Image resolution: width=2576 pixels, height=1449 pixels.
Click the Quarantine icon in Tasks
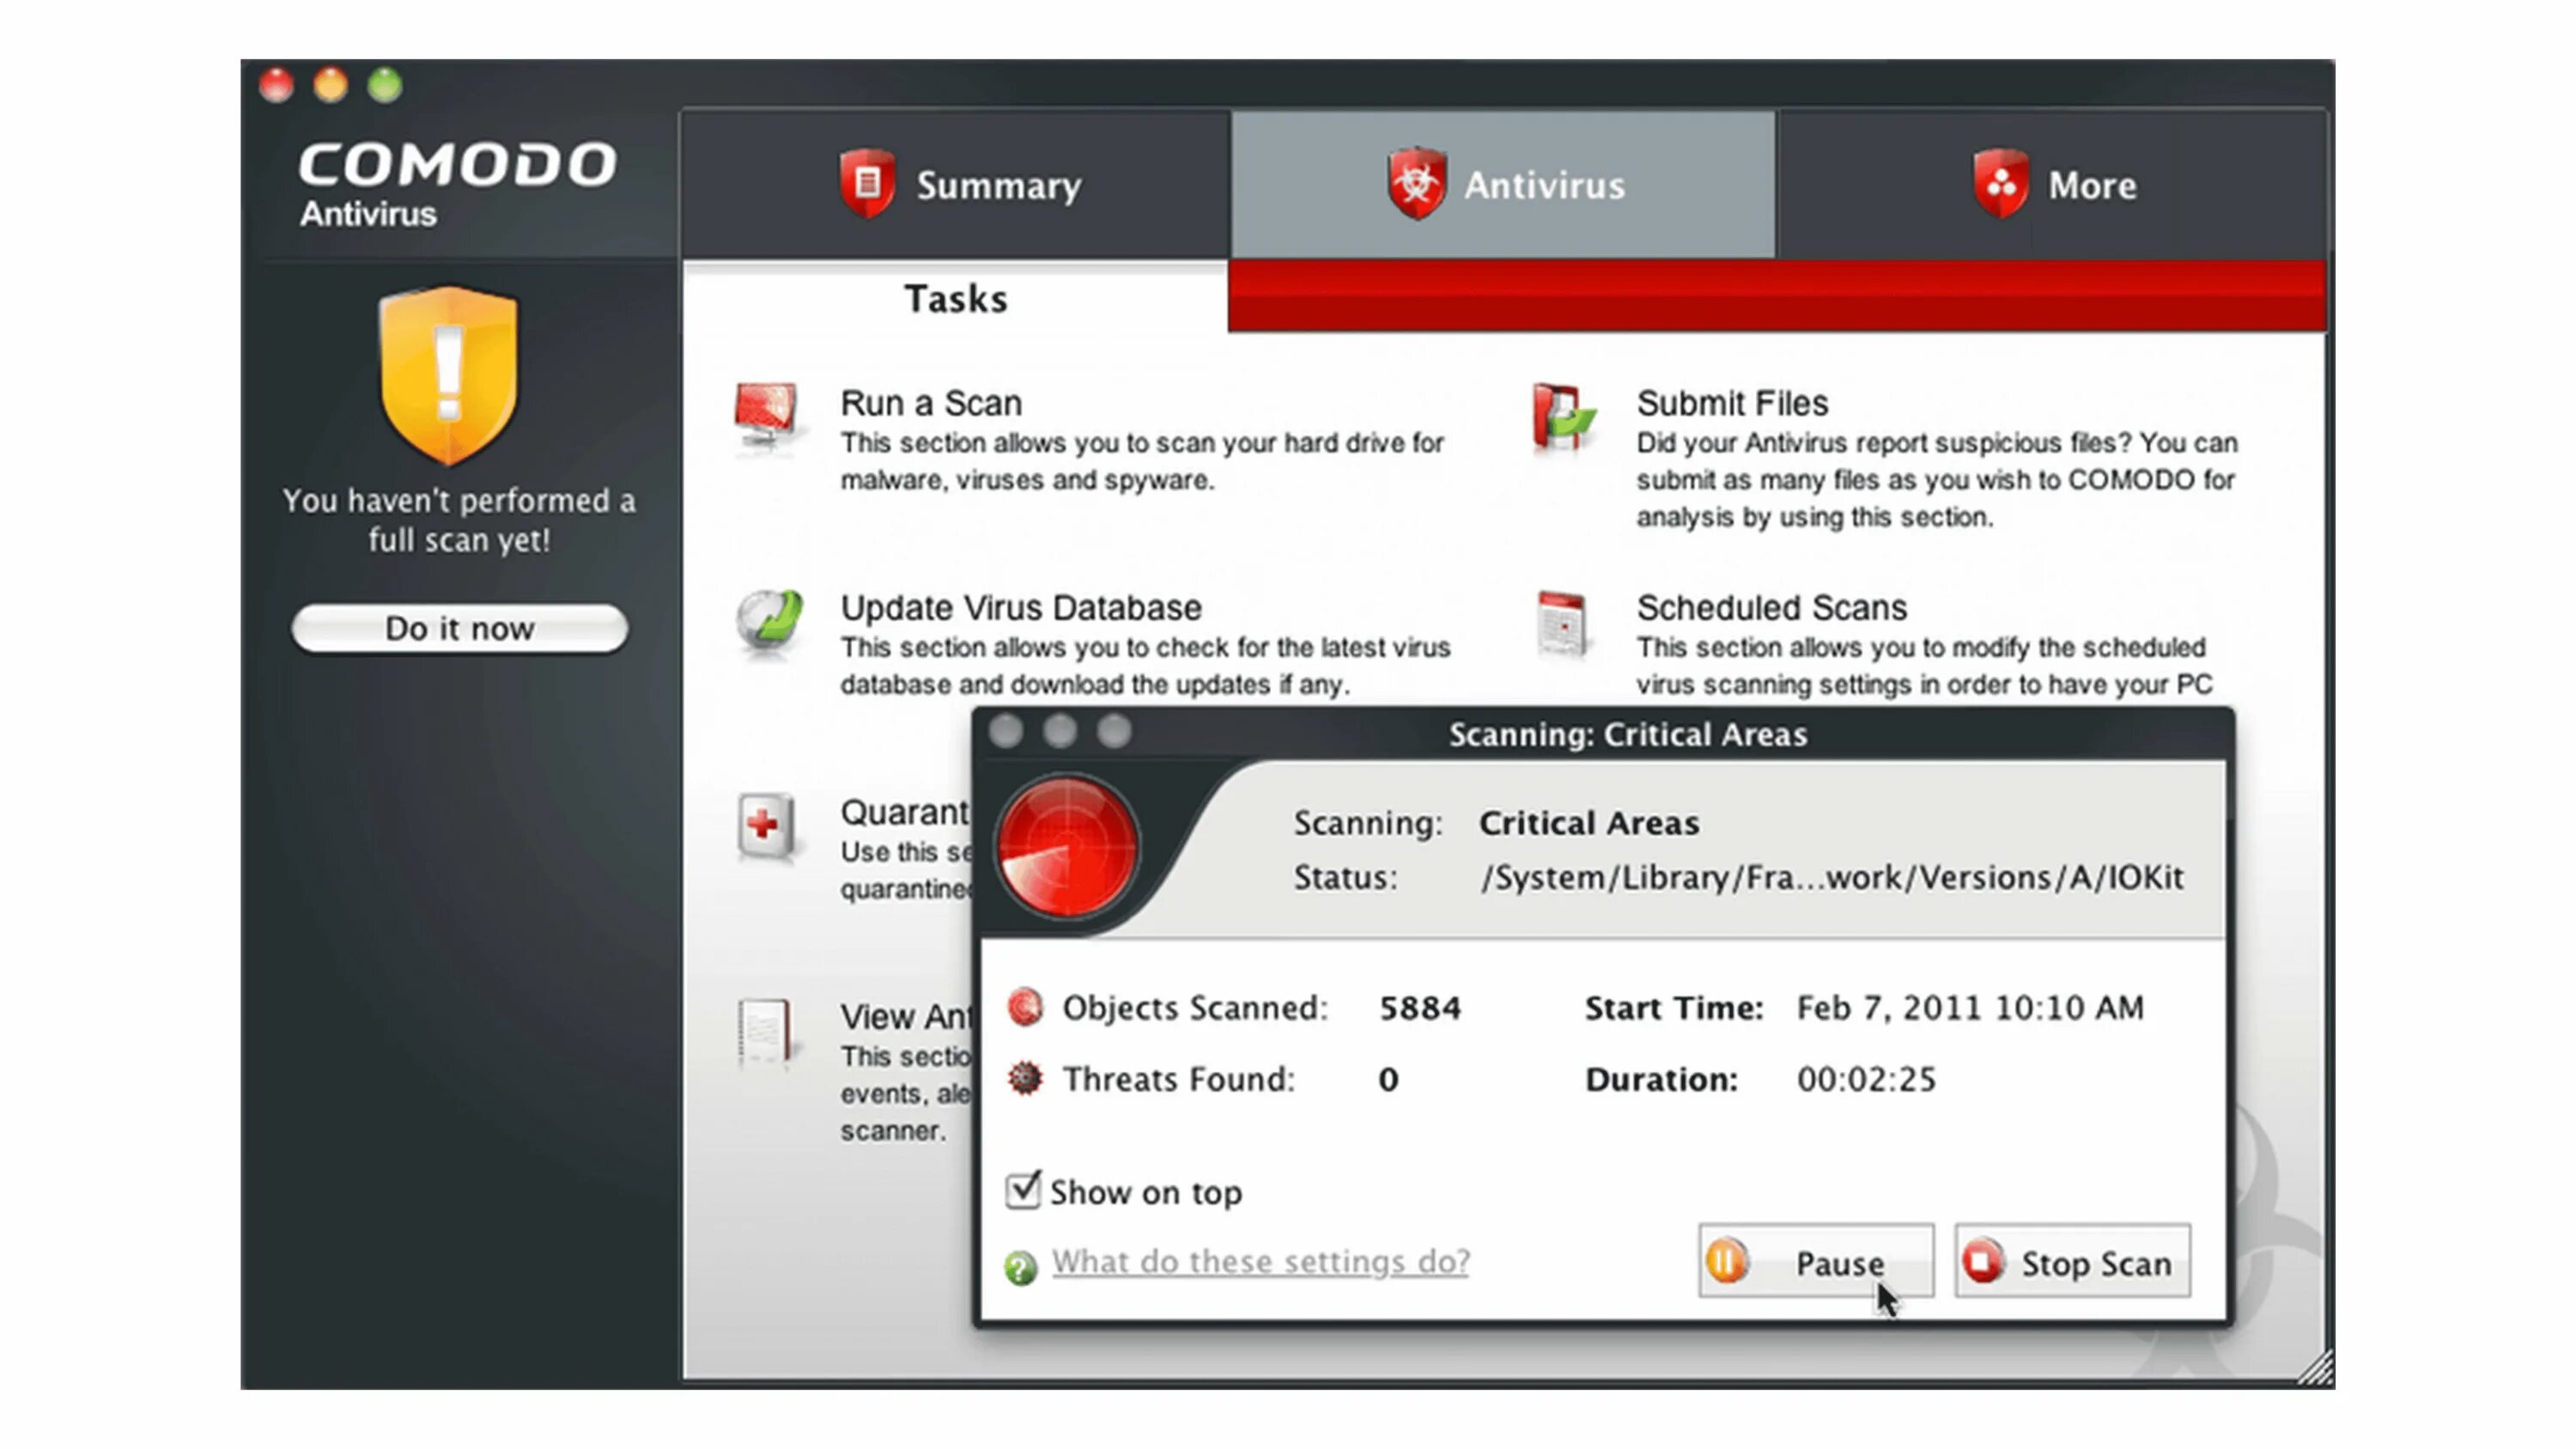766,828
